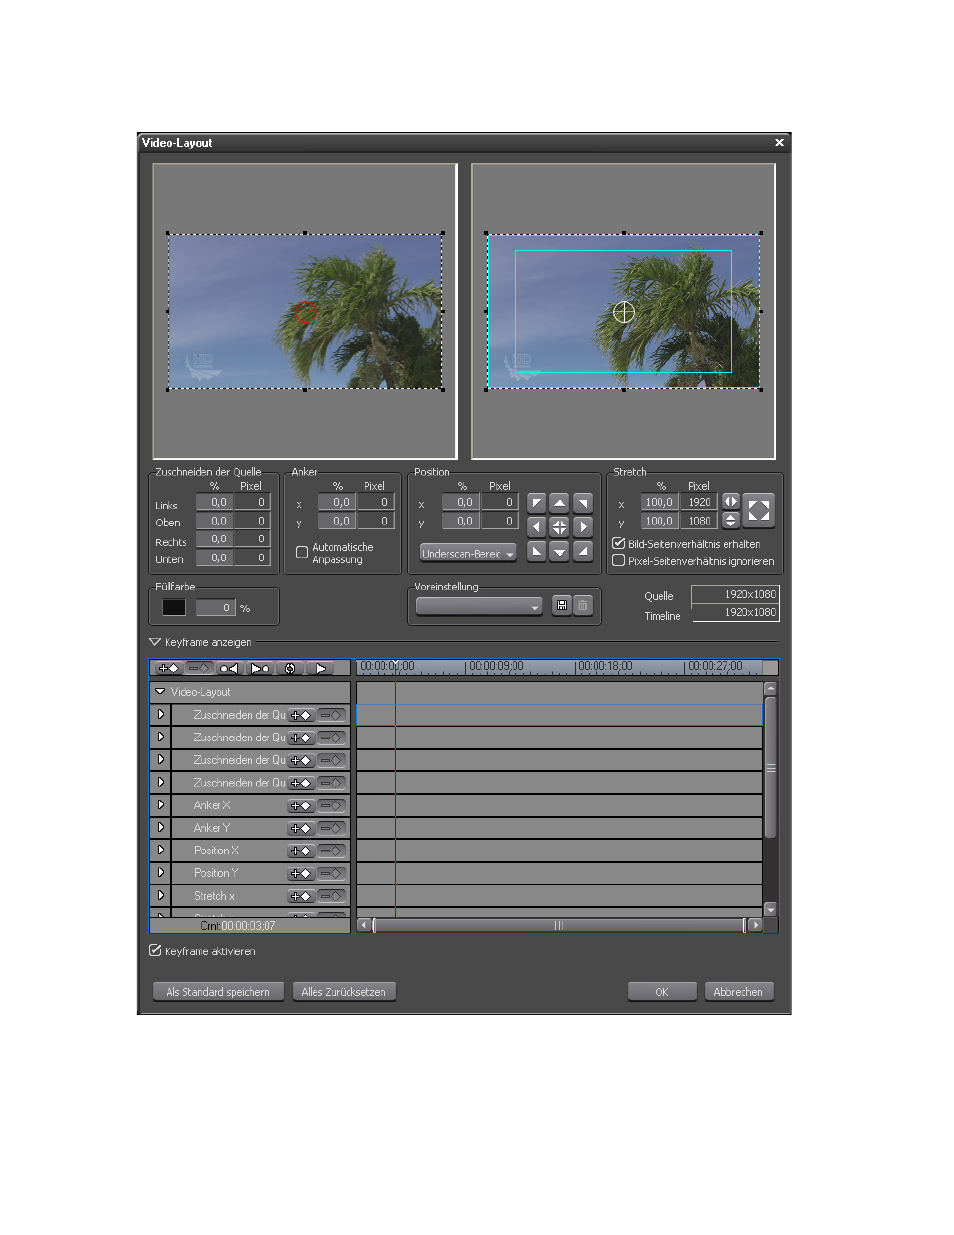Toggle loop playback in keyframe toolbar

point(290,668)
